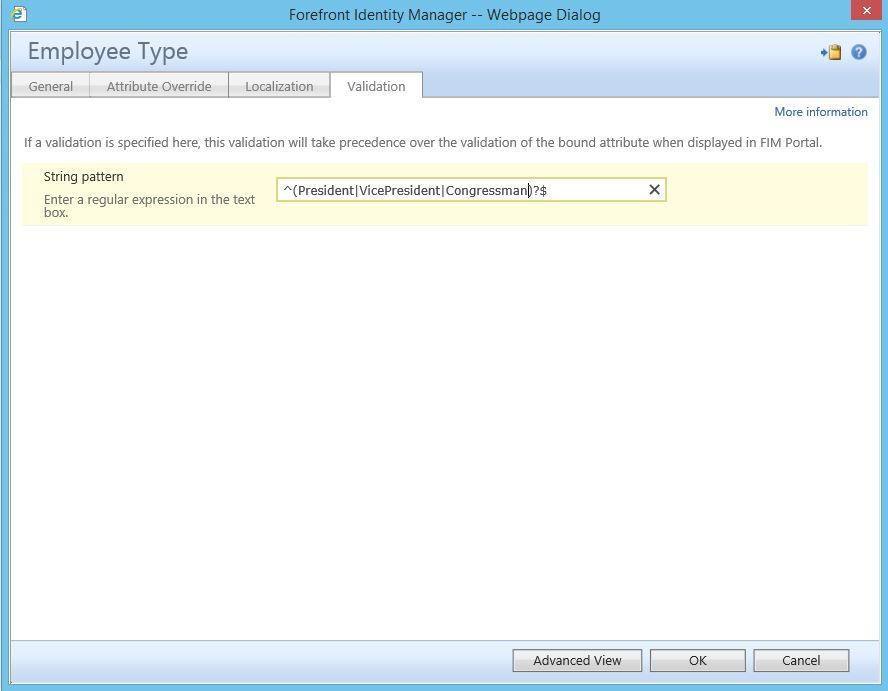Open the blue help question-mark icon
The height and width of the screenshot is (691, 888).
pos(859,52)
